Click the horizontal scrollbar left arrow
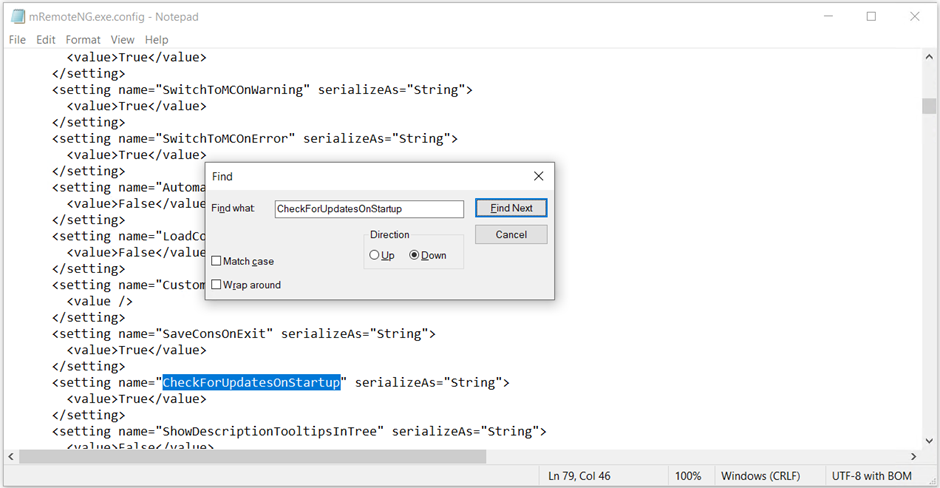This screenshot has width=940, height=488. 11,456
